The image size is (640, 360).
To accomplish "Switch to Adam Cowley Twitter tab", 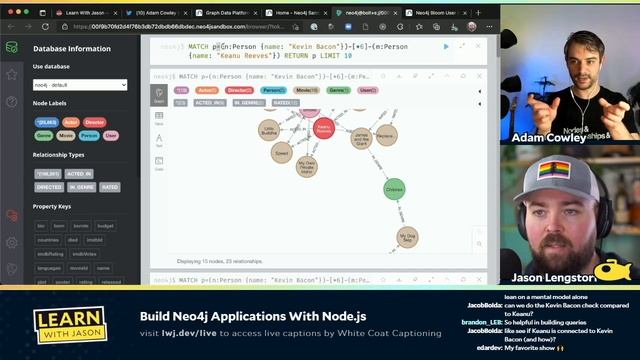I will [156, 13].
